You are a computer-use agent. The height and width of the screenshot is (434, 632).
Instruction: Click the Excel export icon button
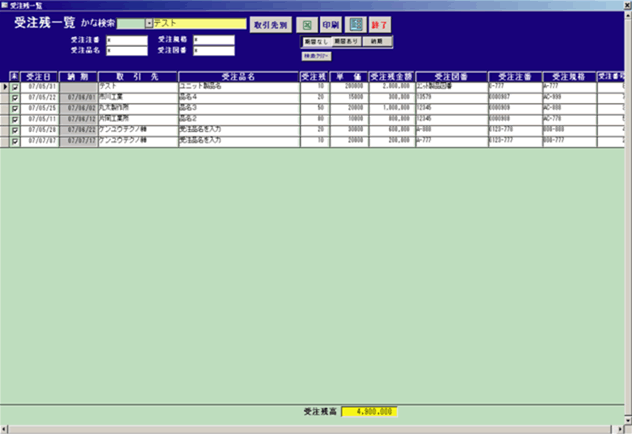coord(307,23)
